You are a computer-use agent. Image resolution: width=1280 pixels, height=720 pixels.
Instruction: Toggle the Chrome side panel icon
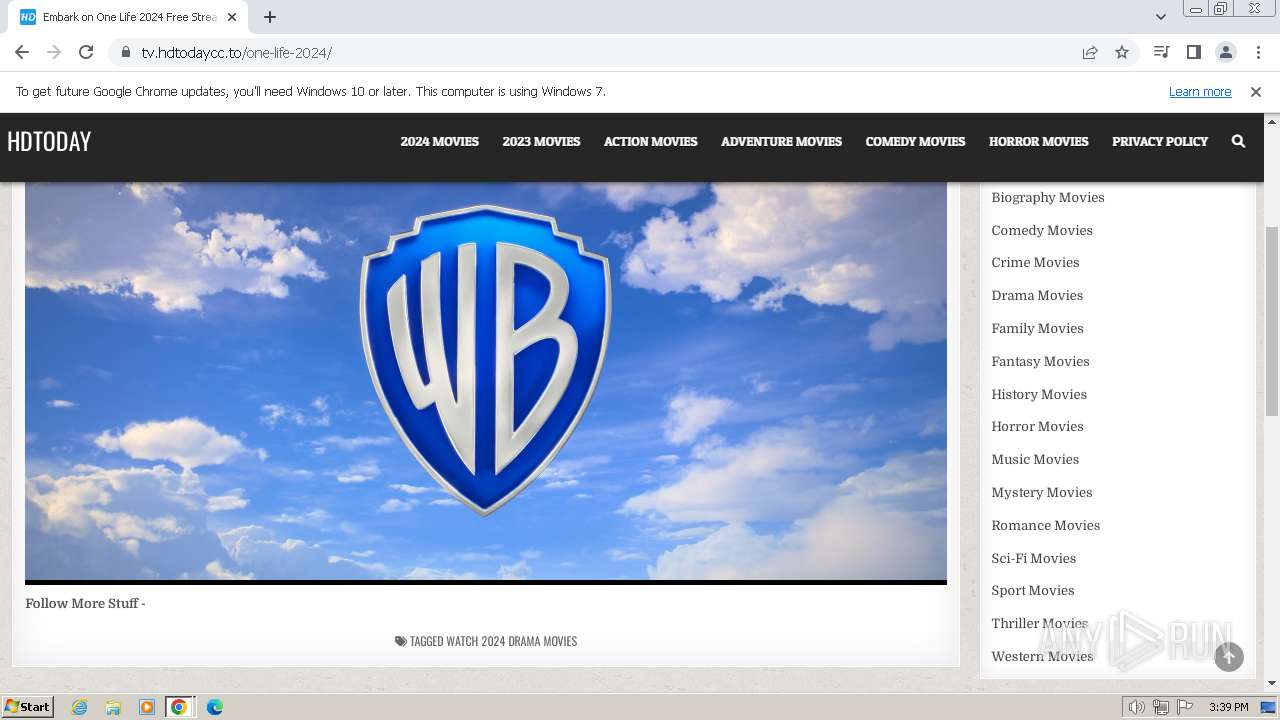tap(1193, 52)
